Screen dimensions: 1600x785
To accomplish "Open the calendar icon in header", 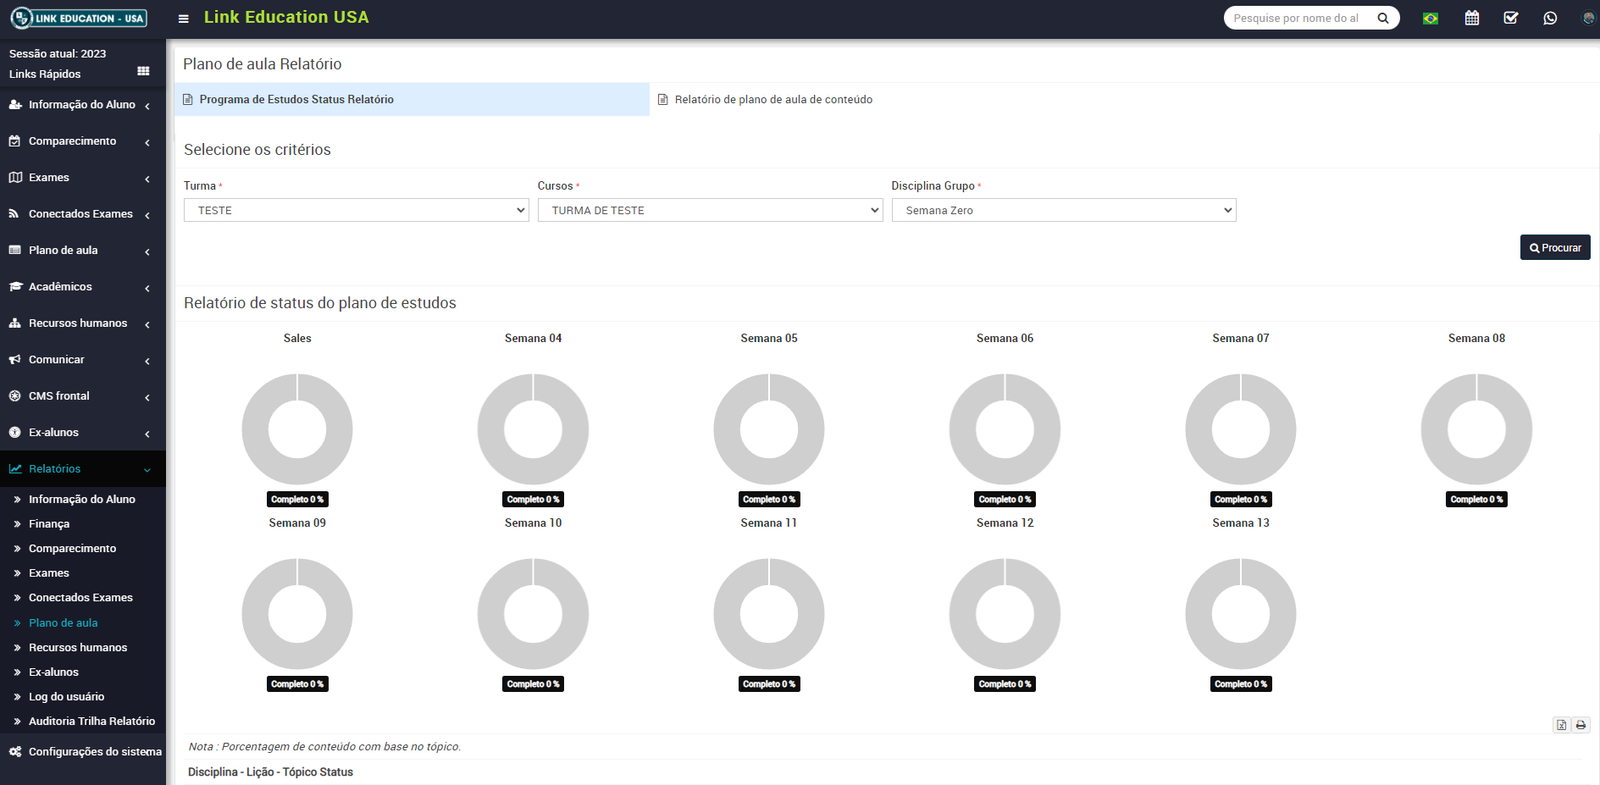I will (x=1472, y=18).
